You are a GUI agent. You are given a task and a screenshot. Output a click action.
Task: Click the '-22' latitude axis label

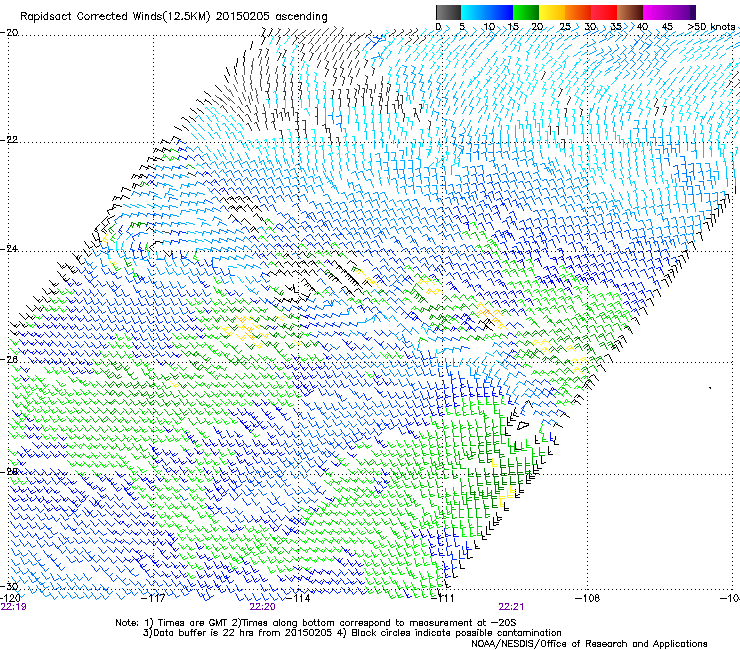pos(9,140)
